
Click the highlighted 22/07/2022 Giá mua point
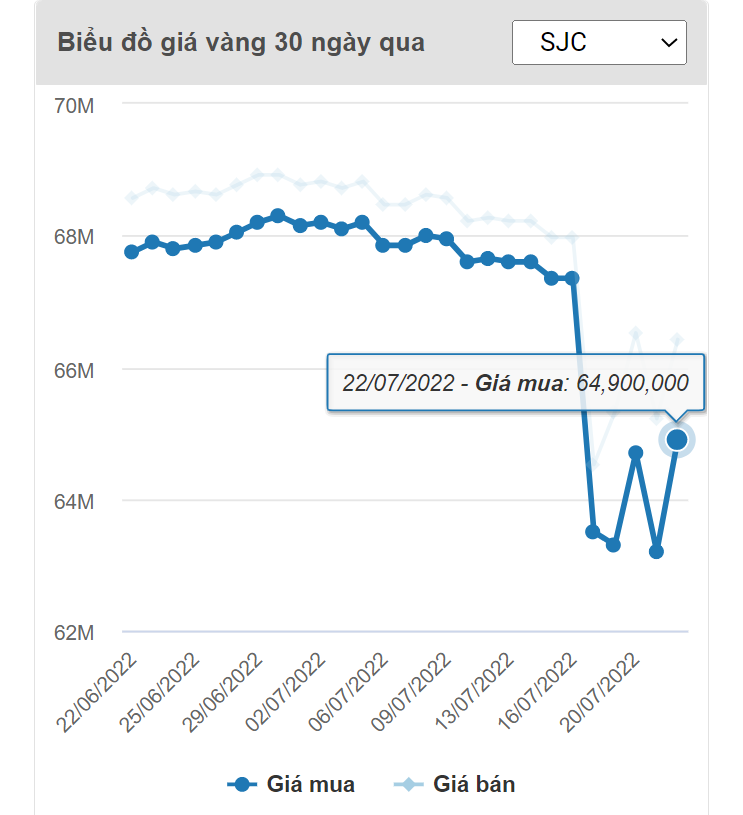(677, 439)
